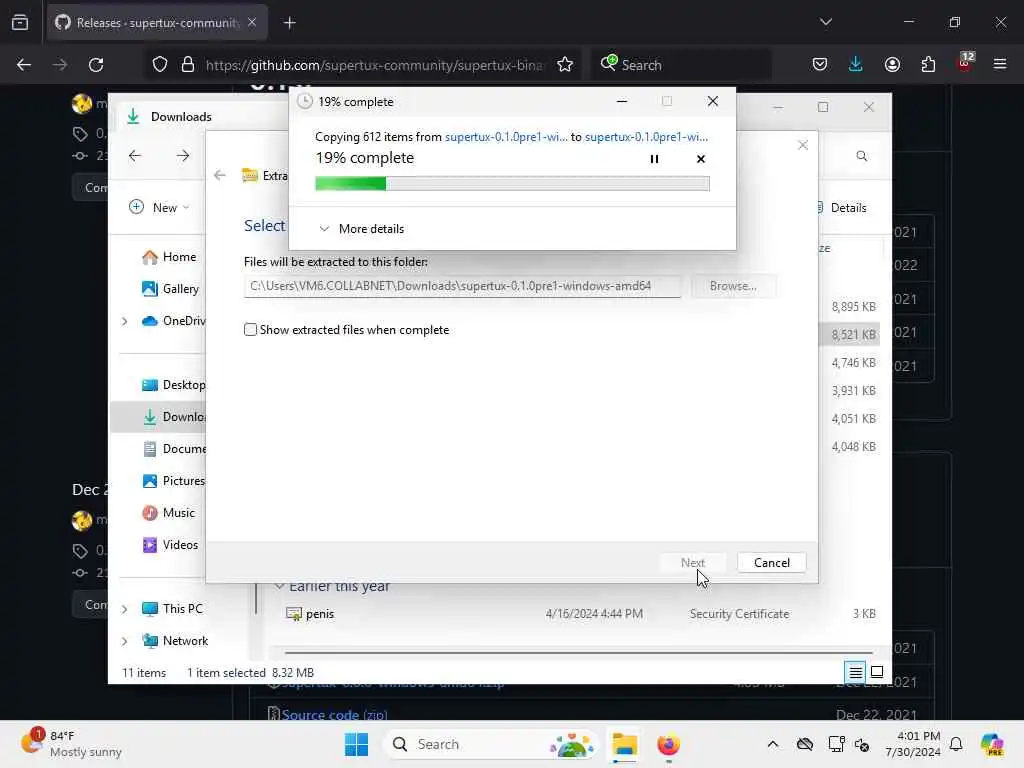1024x768 pixels.
Task: Select Videos in the sidebar
Action: click(170, 545)
